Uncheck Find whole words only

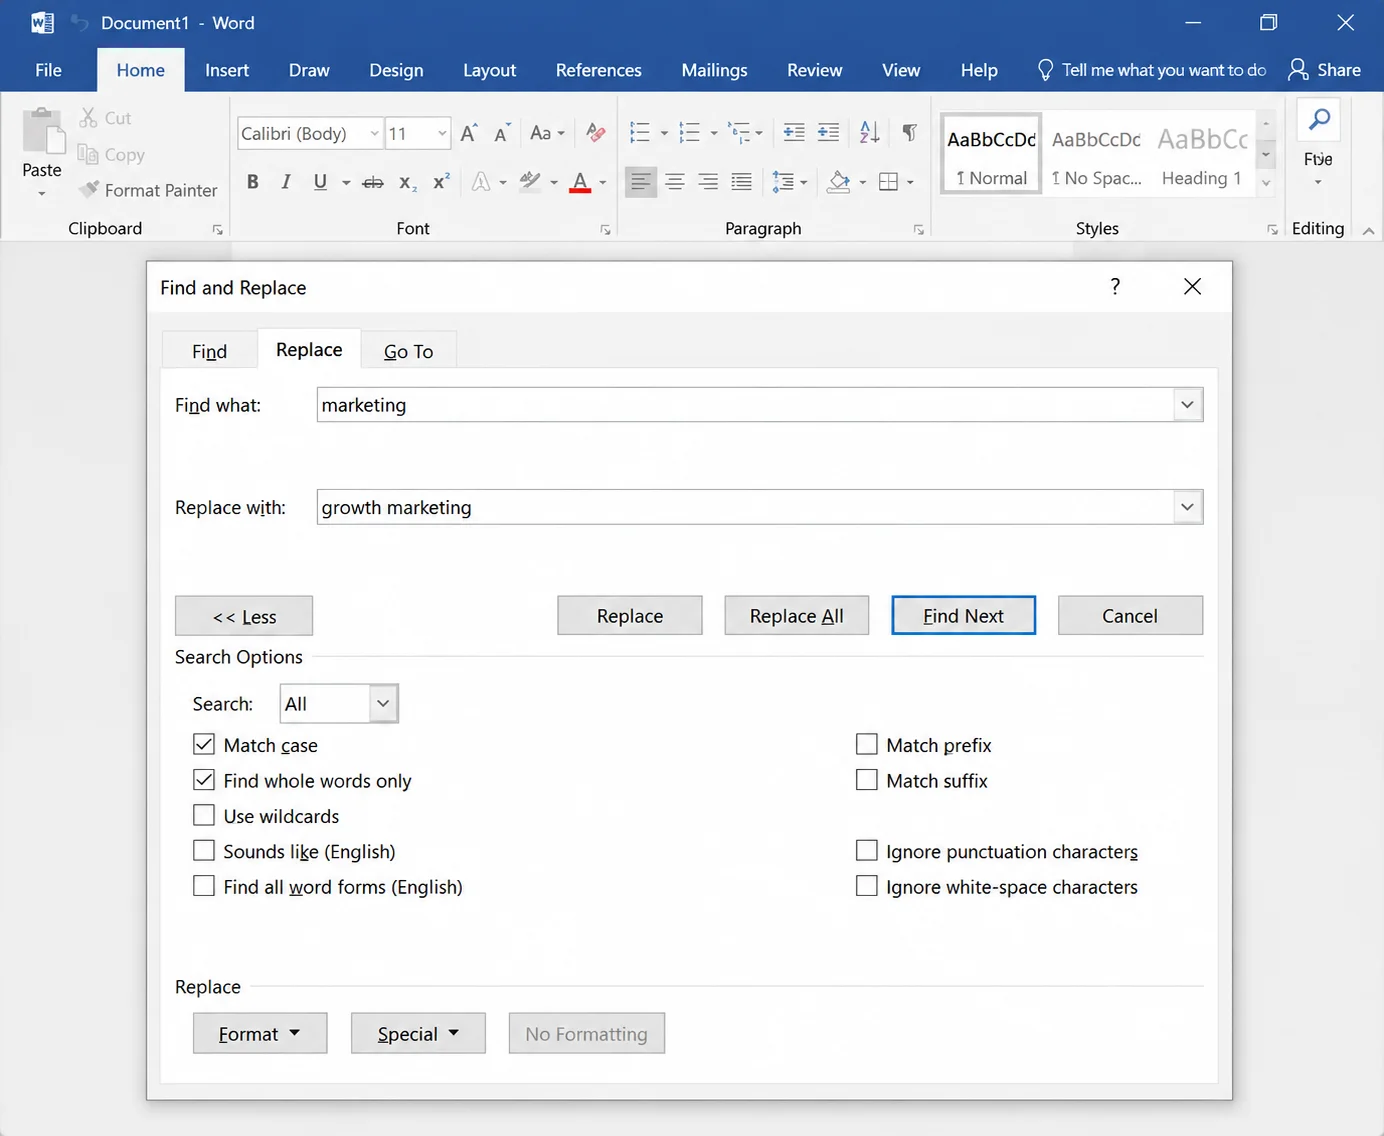pos(204,780)
